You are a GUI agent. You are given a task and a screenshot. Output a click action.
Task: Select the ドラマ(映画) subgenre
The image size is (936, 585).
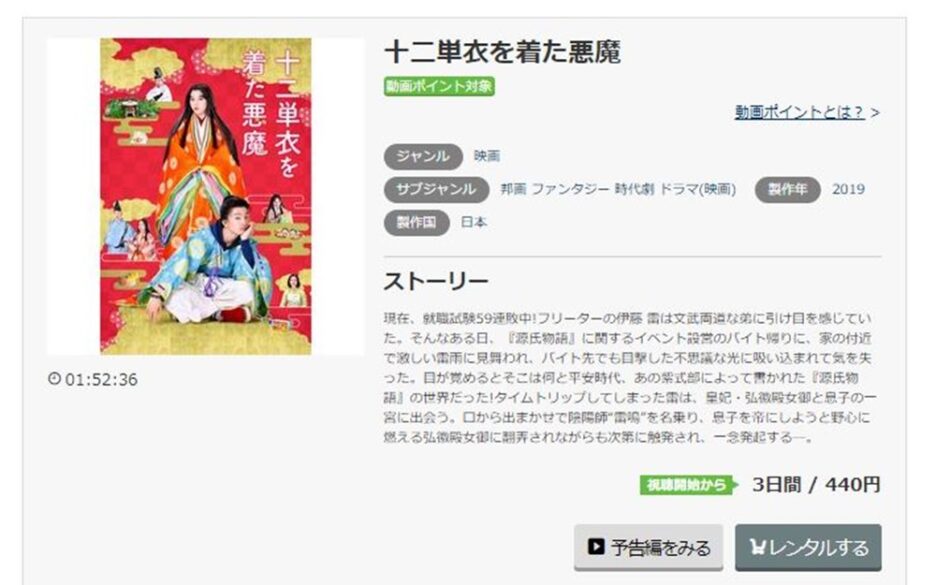coord(698,189)
